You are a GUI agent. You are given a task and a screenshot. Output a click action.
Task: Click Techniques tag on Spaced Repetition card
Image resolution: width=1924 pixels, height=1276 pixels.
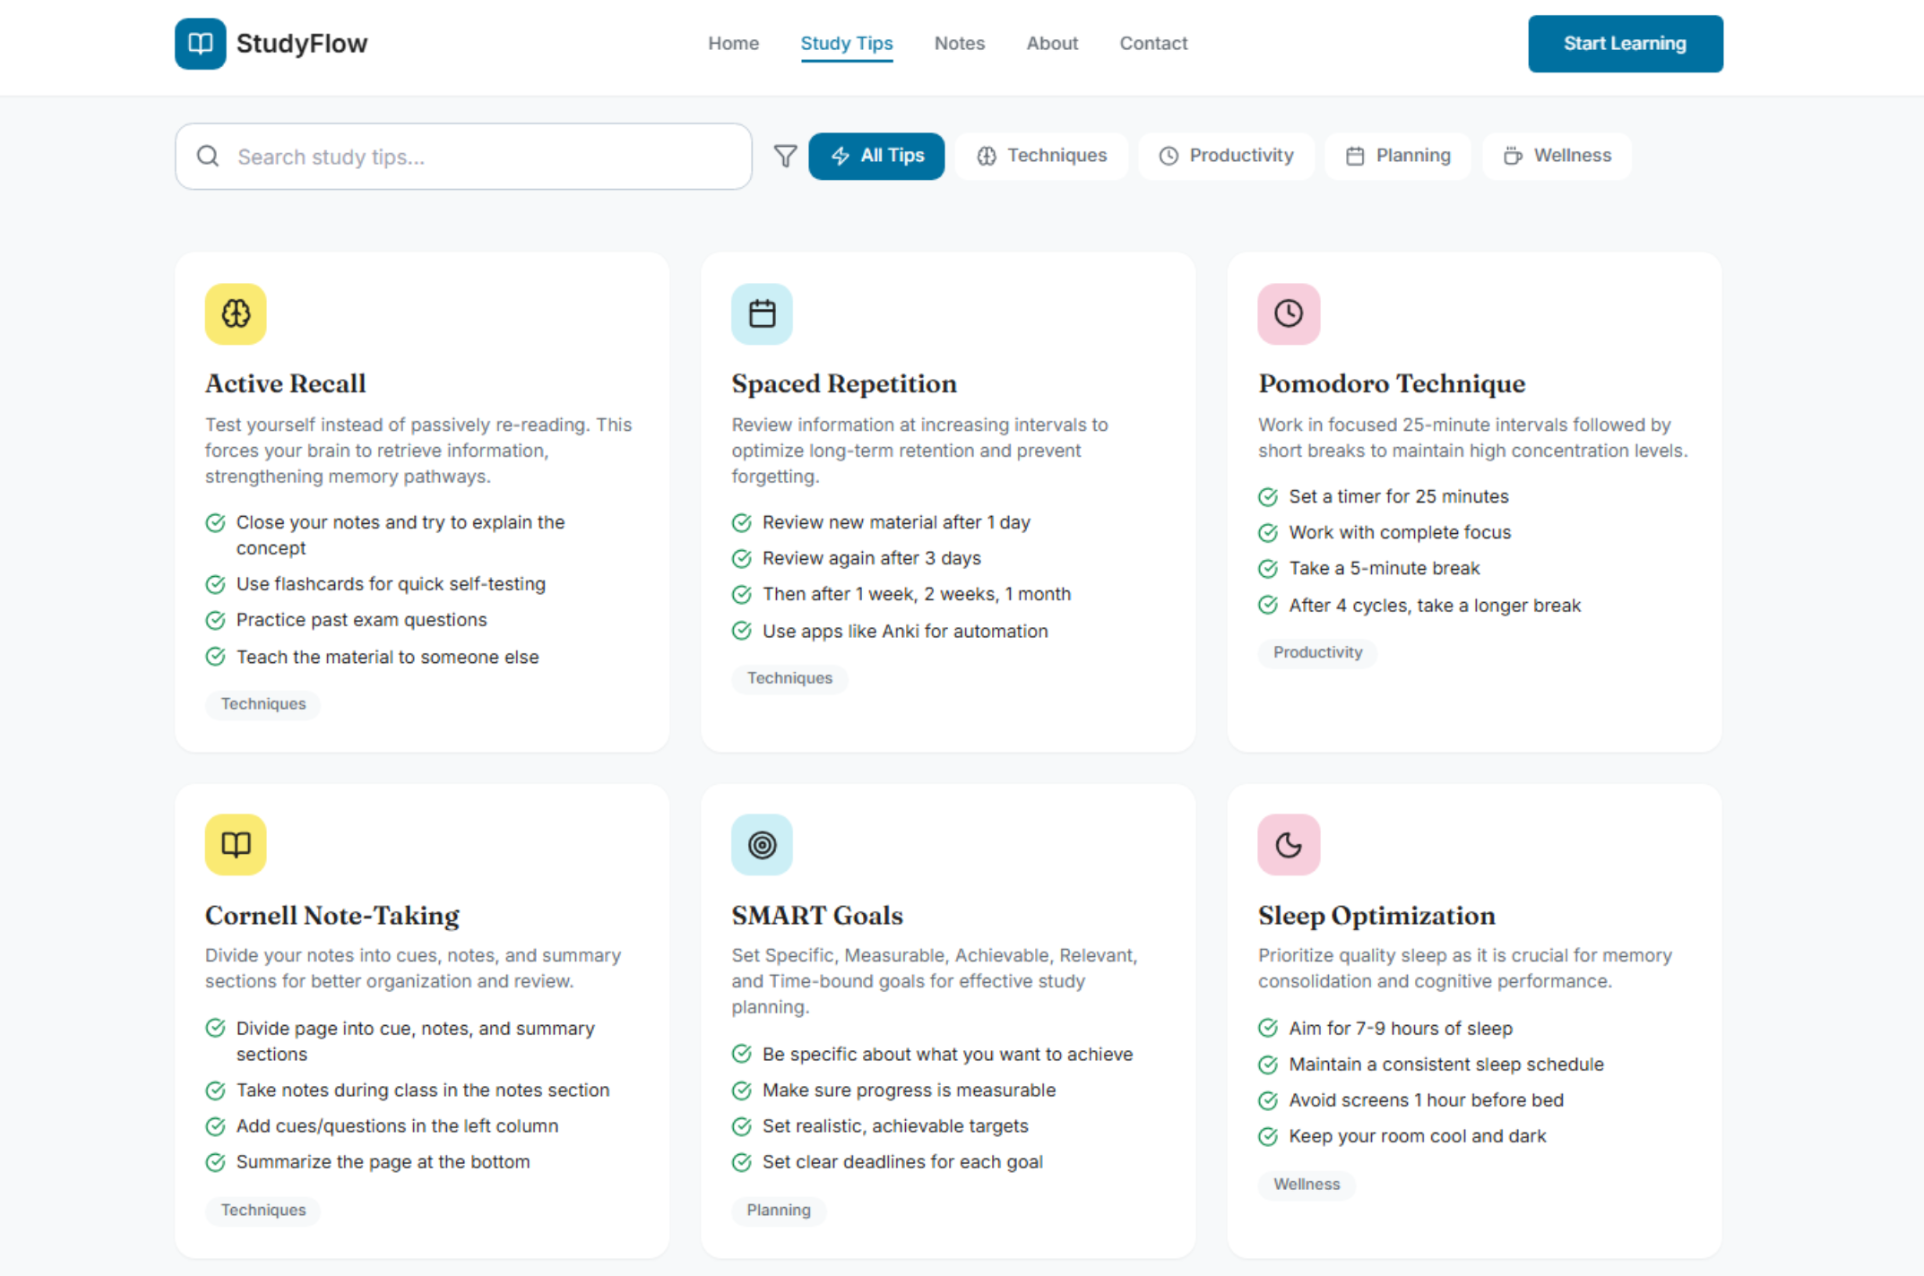pyautogui.click(x=789, y=678)
